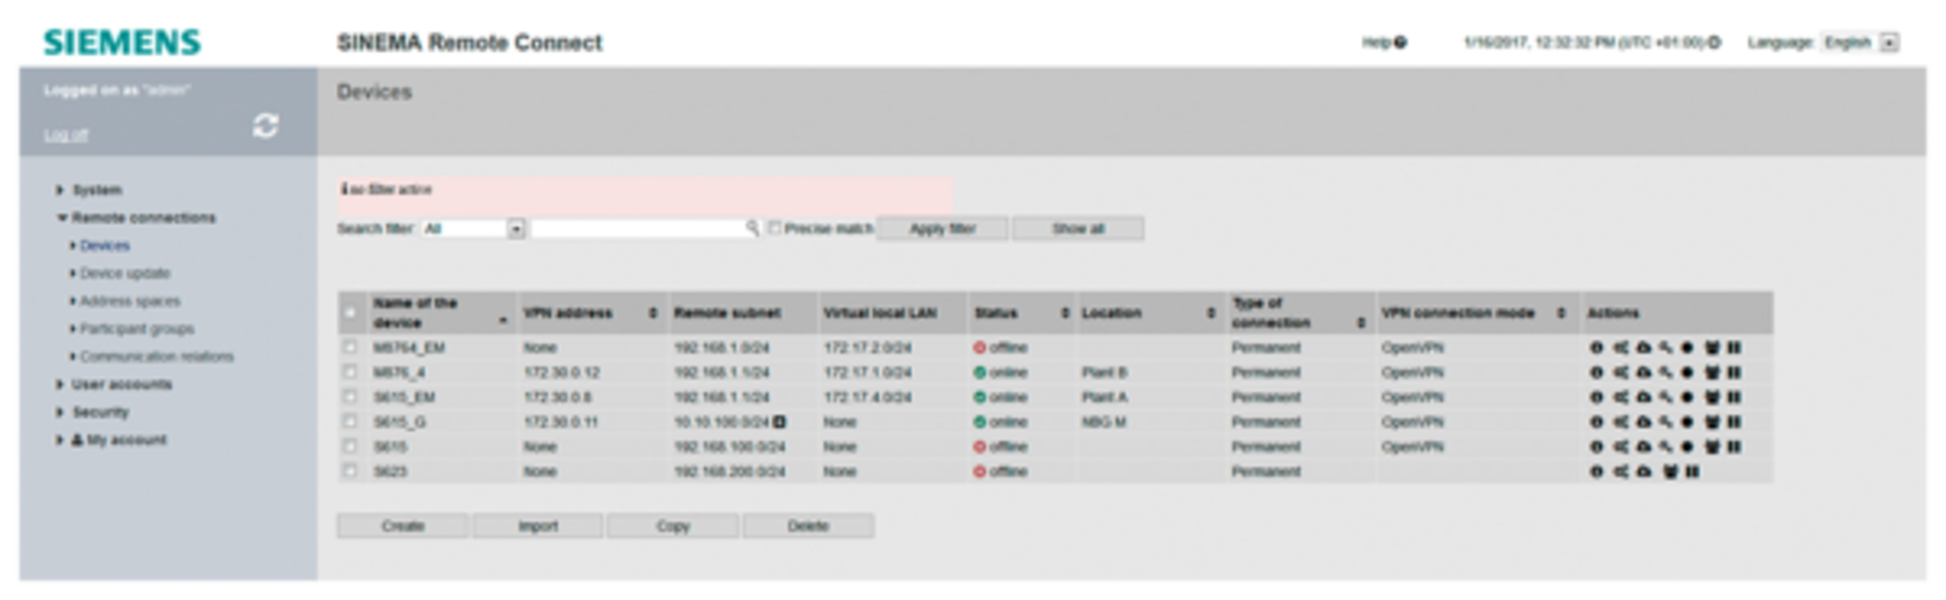
Task: Tick the select-all checkbox in the table header
Action: [349, 313]
